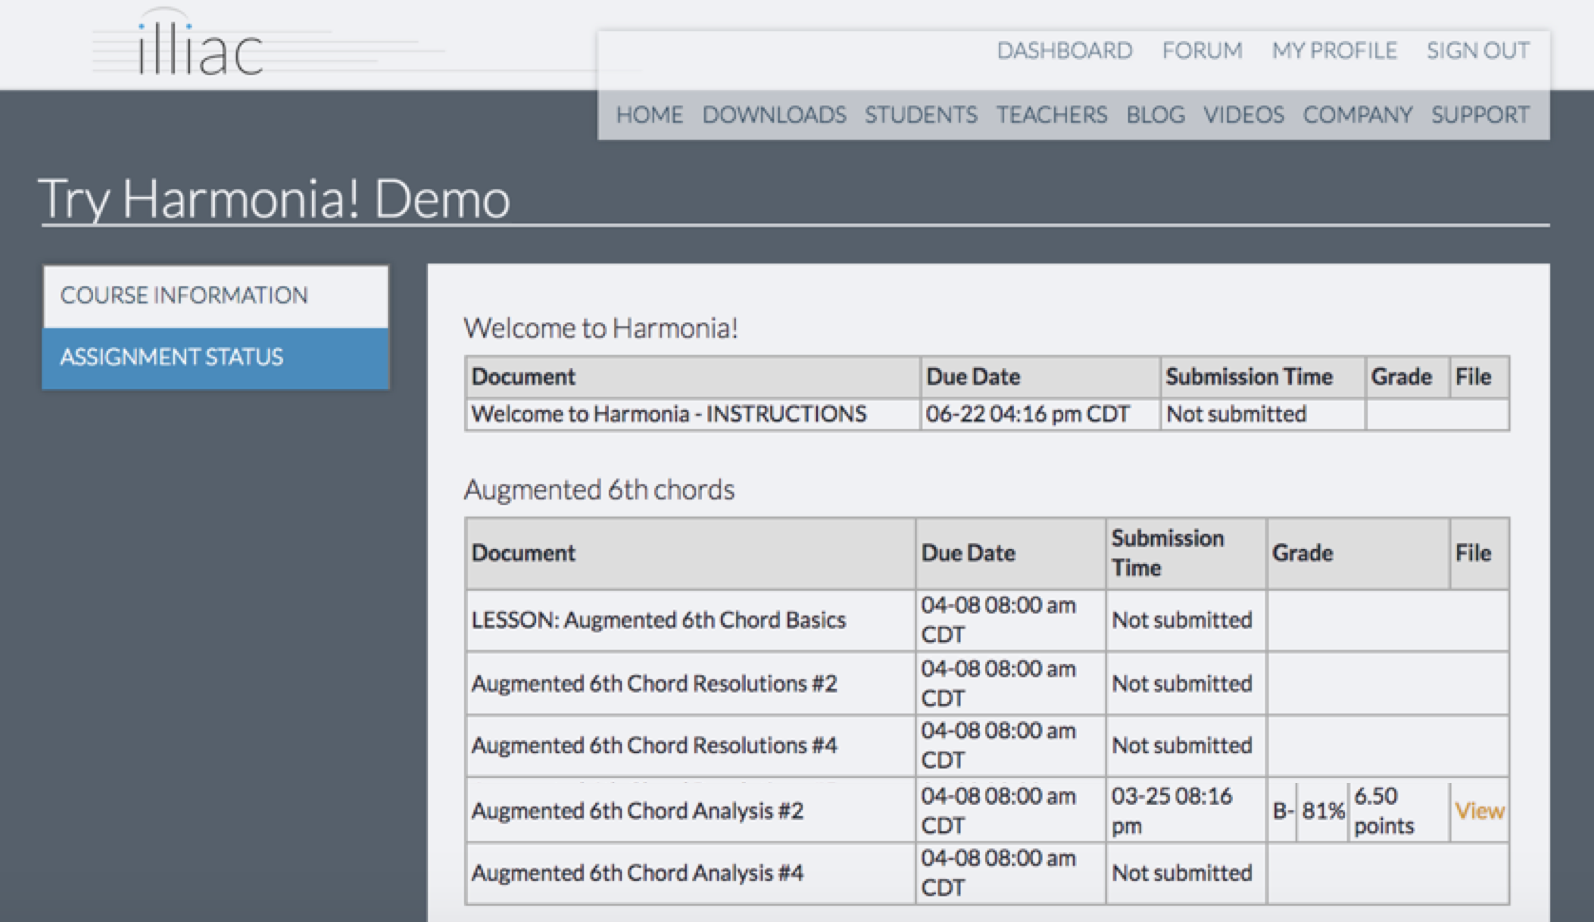Go to the Forum link
Image resolution: width=1594 pixels, height=922 pixels.
coord(1201,51)
